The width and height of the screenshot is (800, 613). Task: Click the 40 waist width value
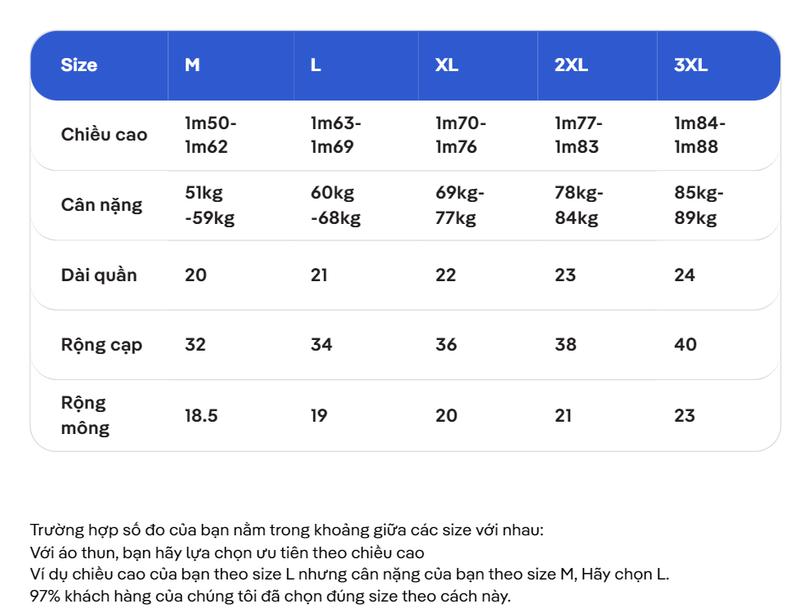coord(685,345)
